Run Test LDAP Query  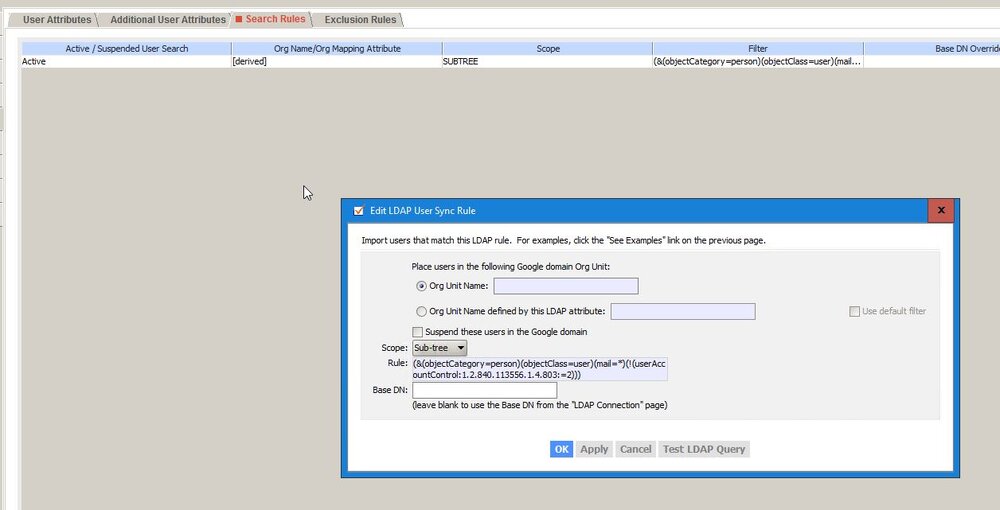[x=704, y=449]
